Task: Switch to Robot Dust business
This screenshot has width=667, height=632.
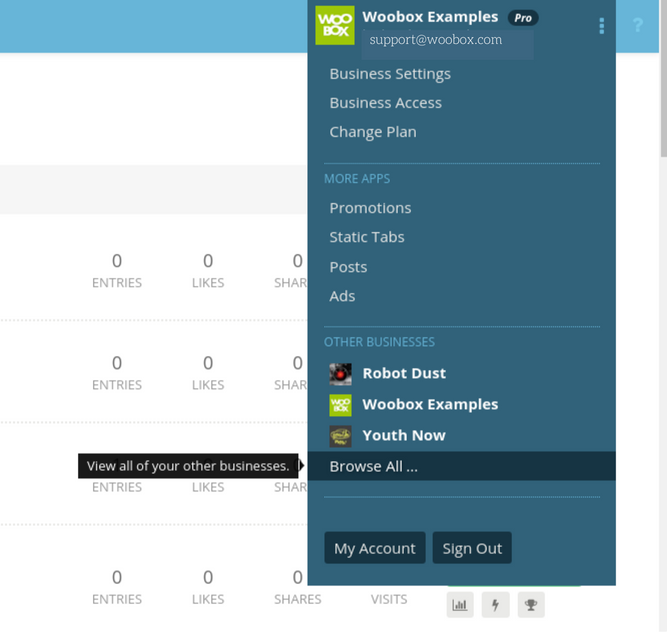Action: [404, 373]
